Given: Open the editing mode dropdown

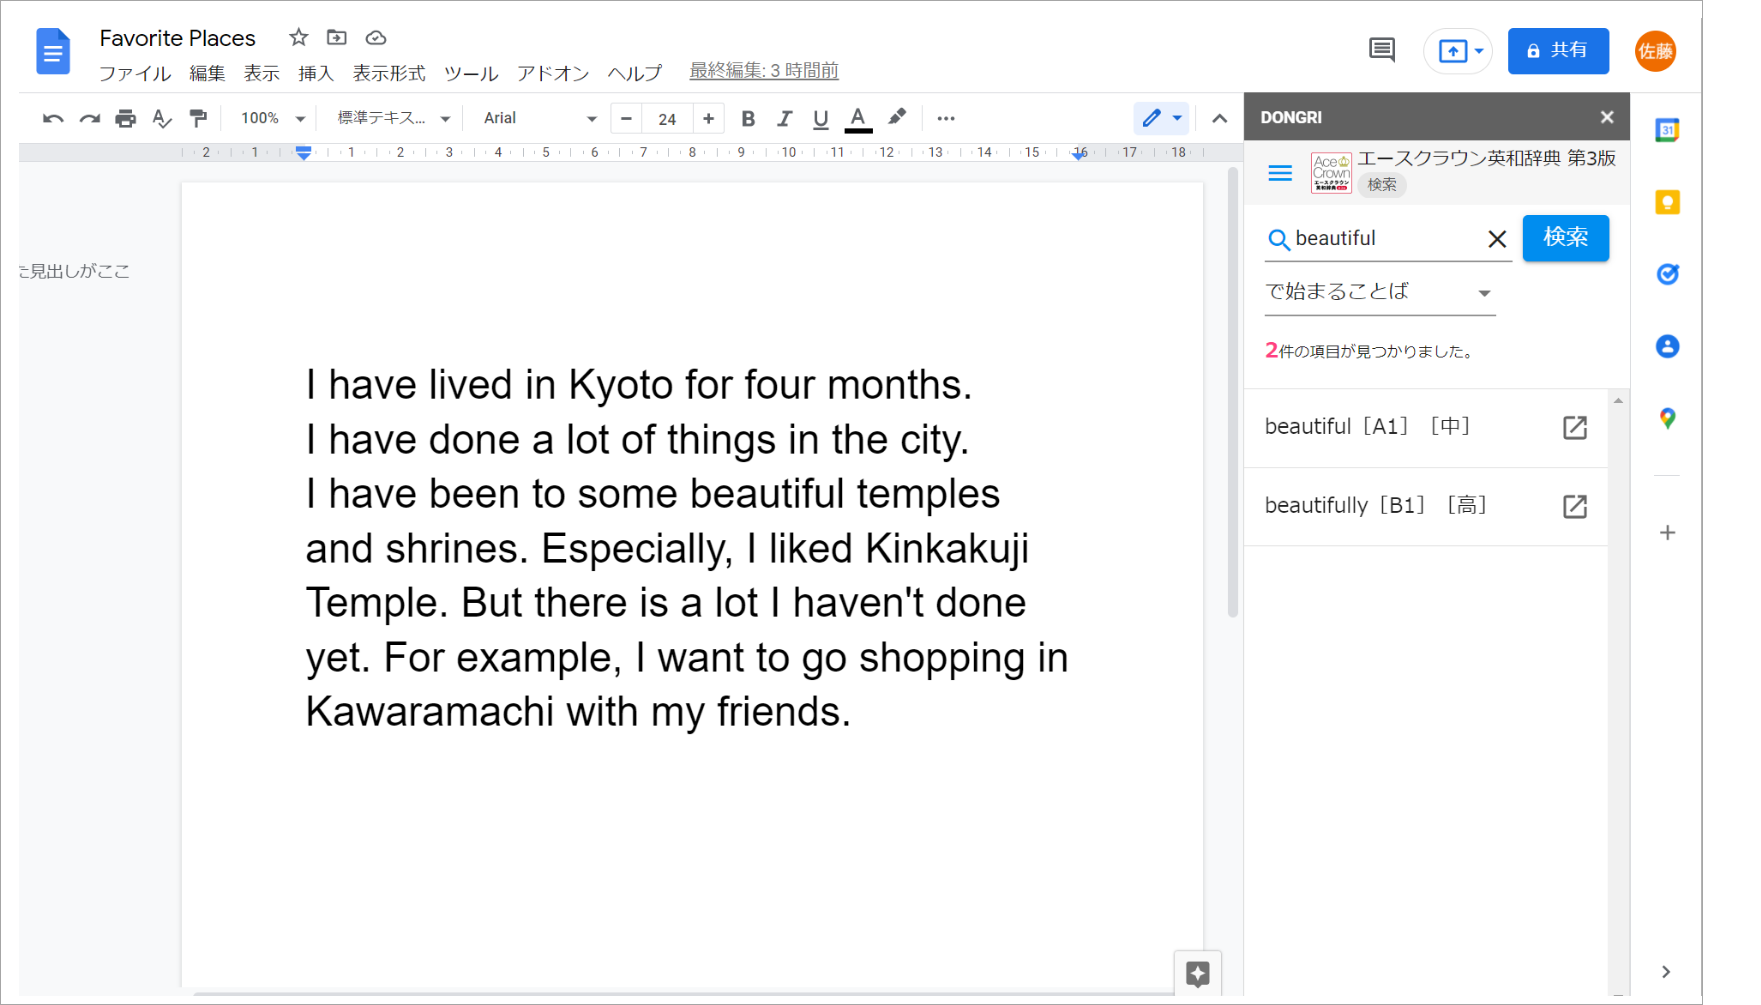Looking at the screenshot, I should click(1162, 118).
